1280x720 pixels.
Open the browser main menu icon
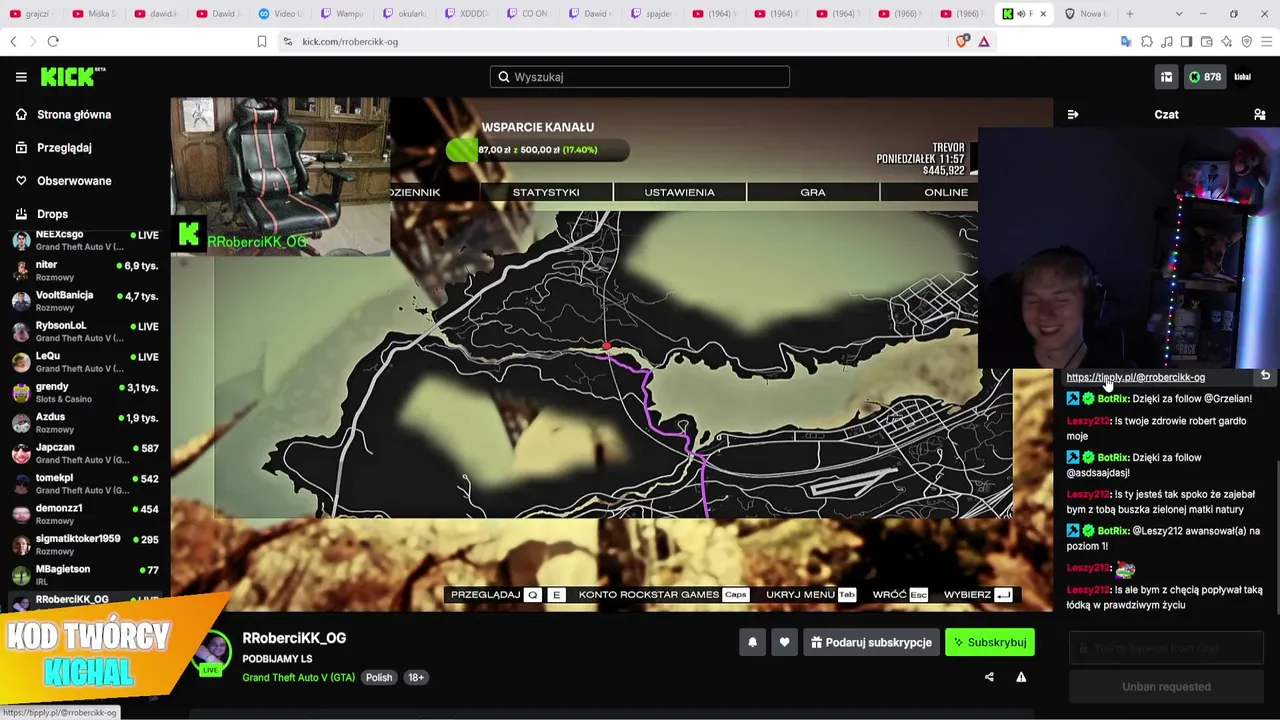[1266, 41]
